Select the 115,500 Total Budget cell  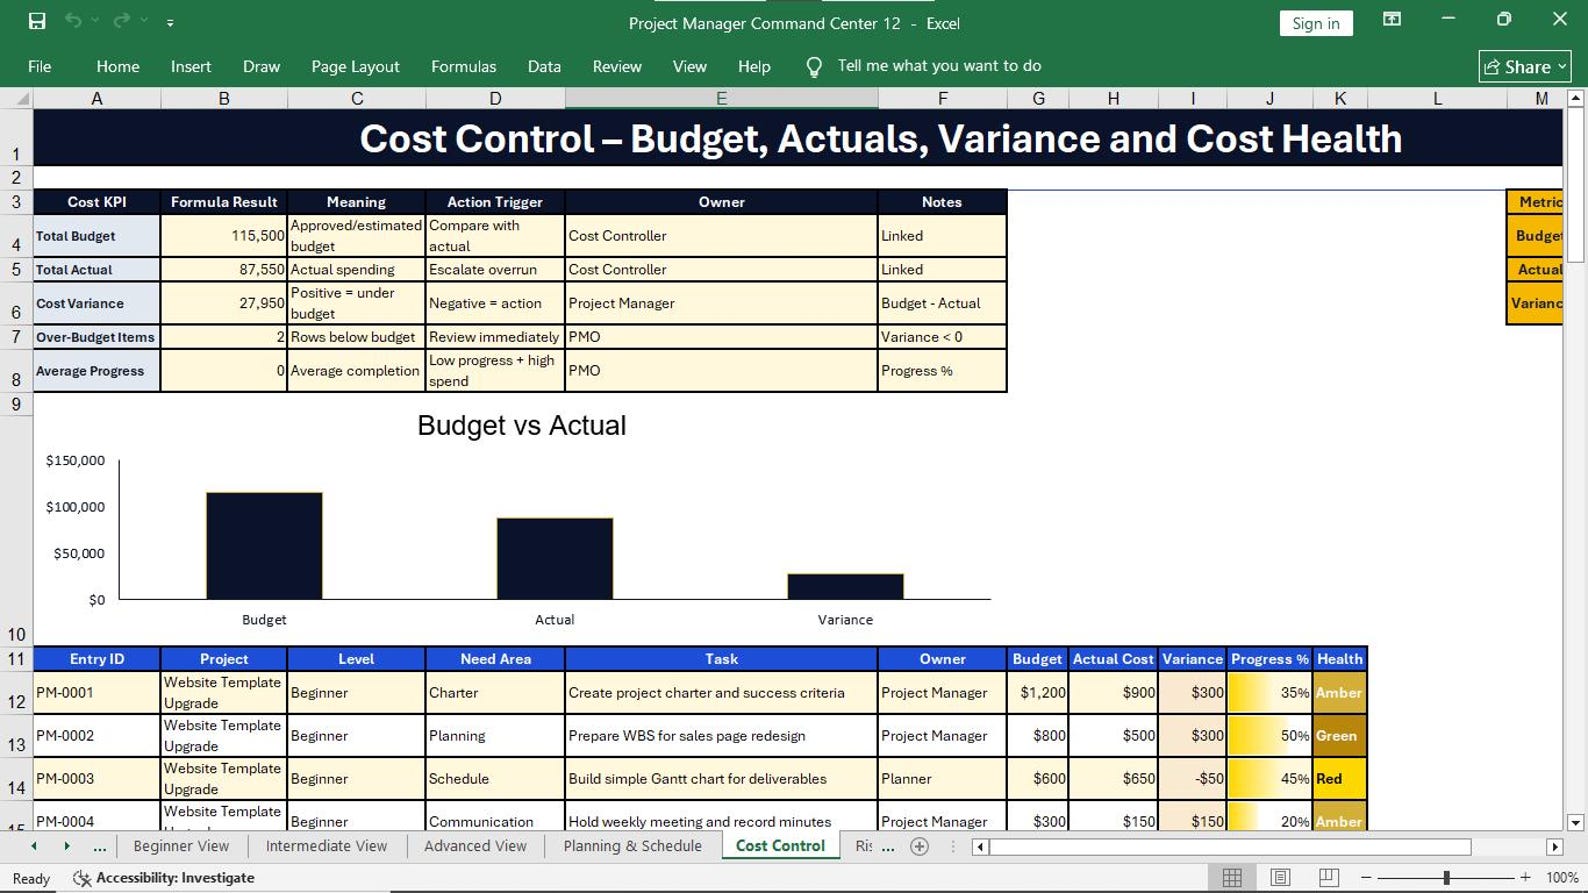click(224, 236)
